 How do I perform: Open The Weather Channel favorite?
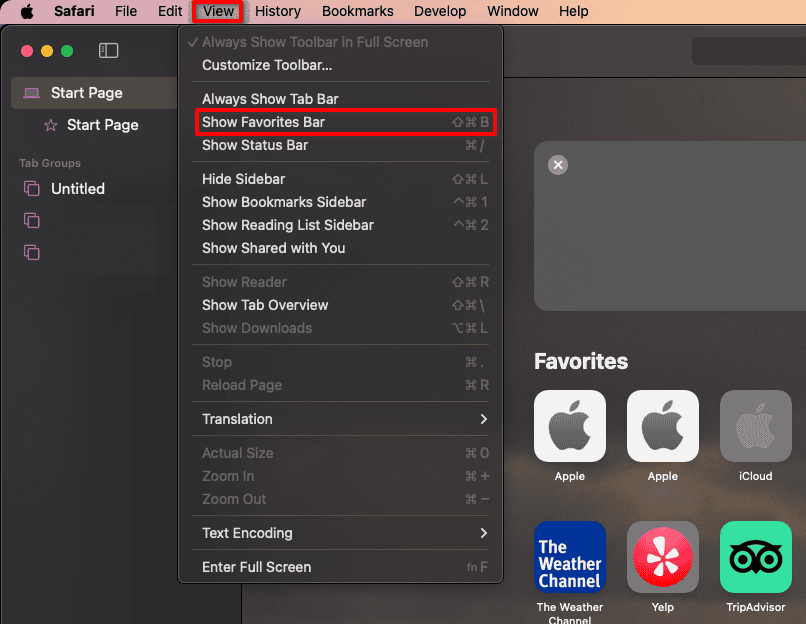coord(570,557)
